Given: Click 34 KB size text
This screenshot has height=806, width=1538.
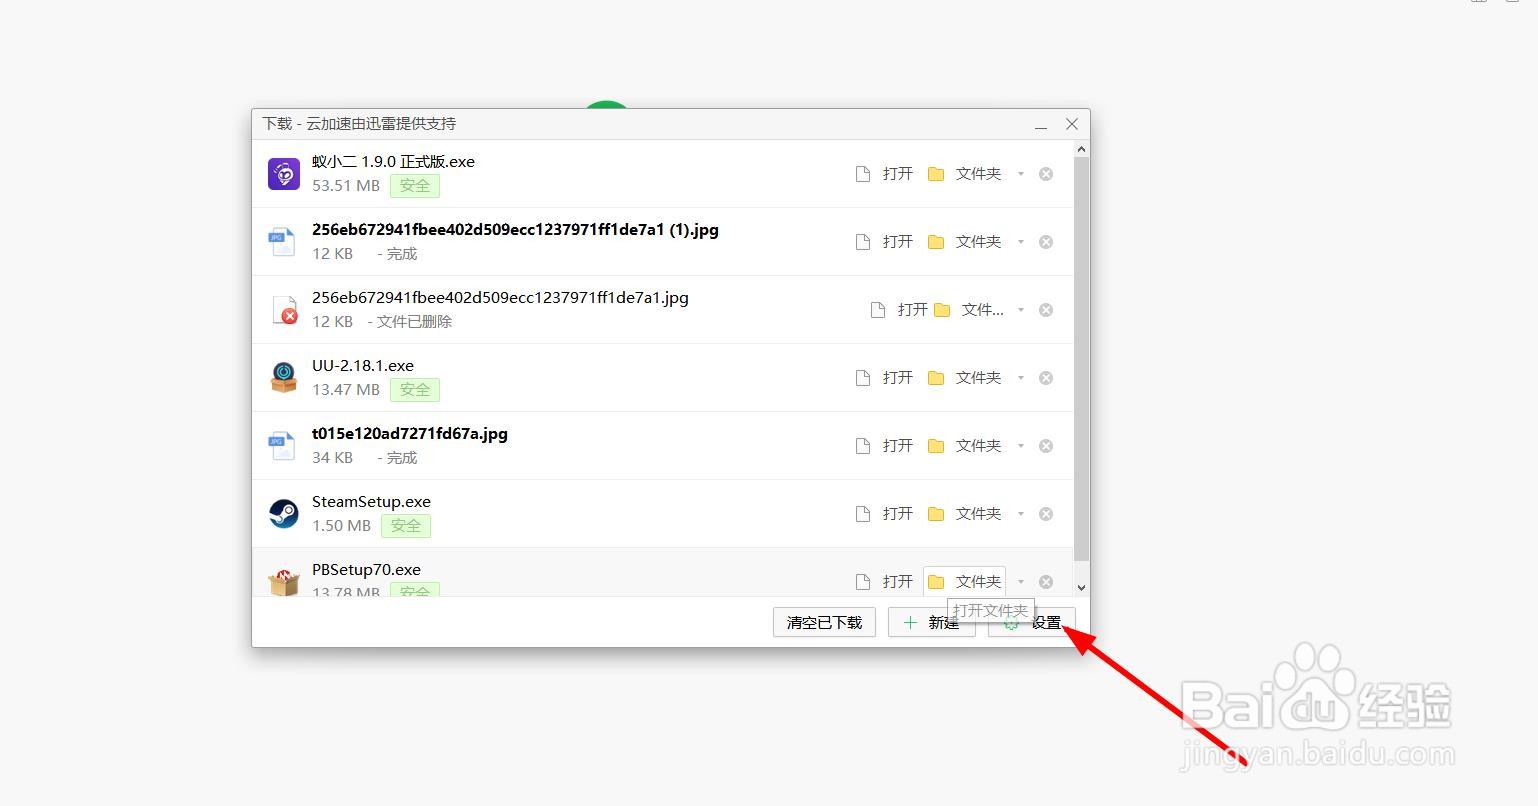Looking at the screenshot, I should coord(332,458).
